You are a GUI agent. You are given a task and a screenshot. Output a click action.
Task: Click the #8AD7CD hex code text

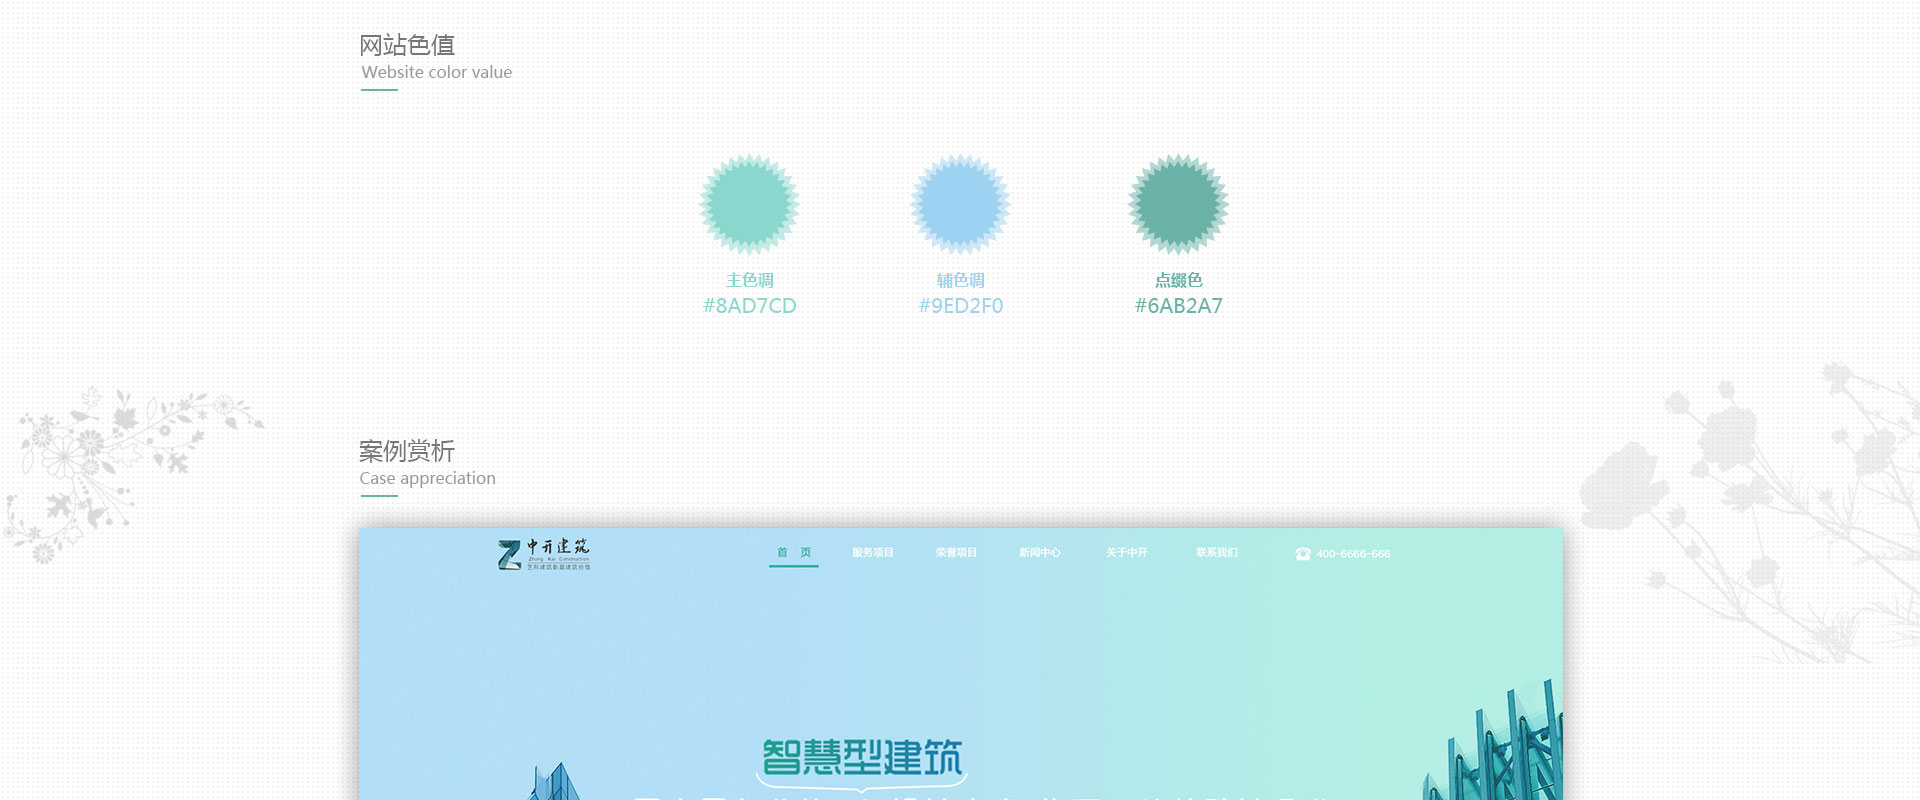click(x=749, y=306)
